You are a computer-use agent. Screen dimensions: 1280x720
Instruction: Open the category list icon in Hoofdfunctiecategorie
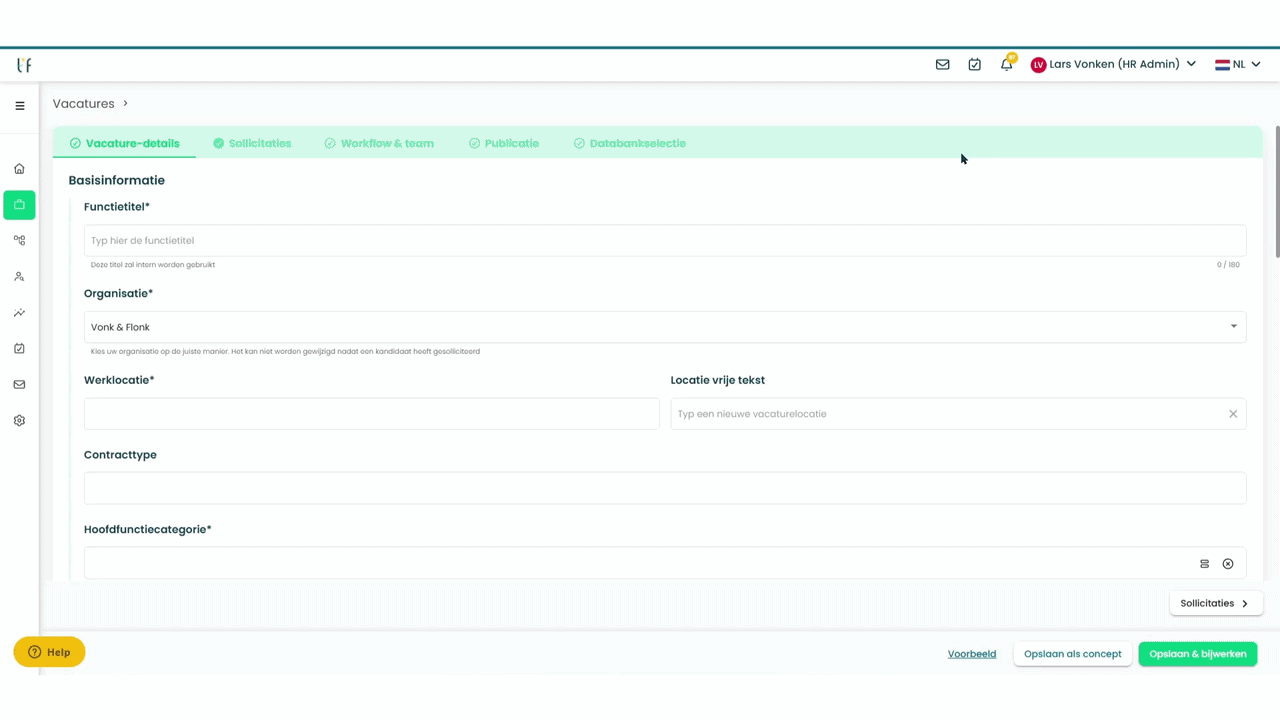coord(1204,564)
